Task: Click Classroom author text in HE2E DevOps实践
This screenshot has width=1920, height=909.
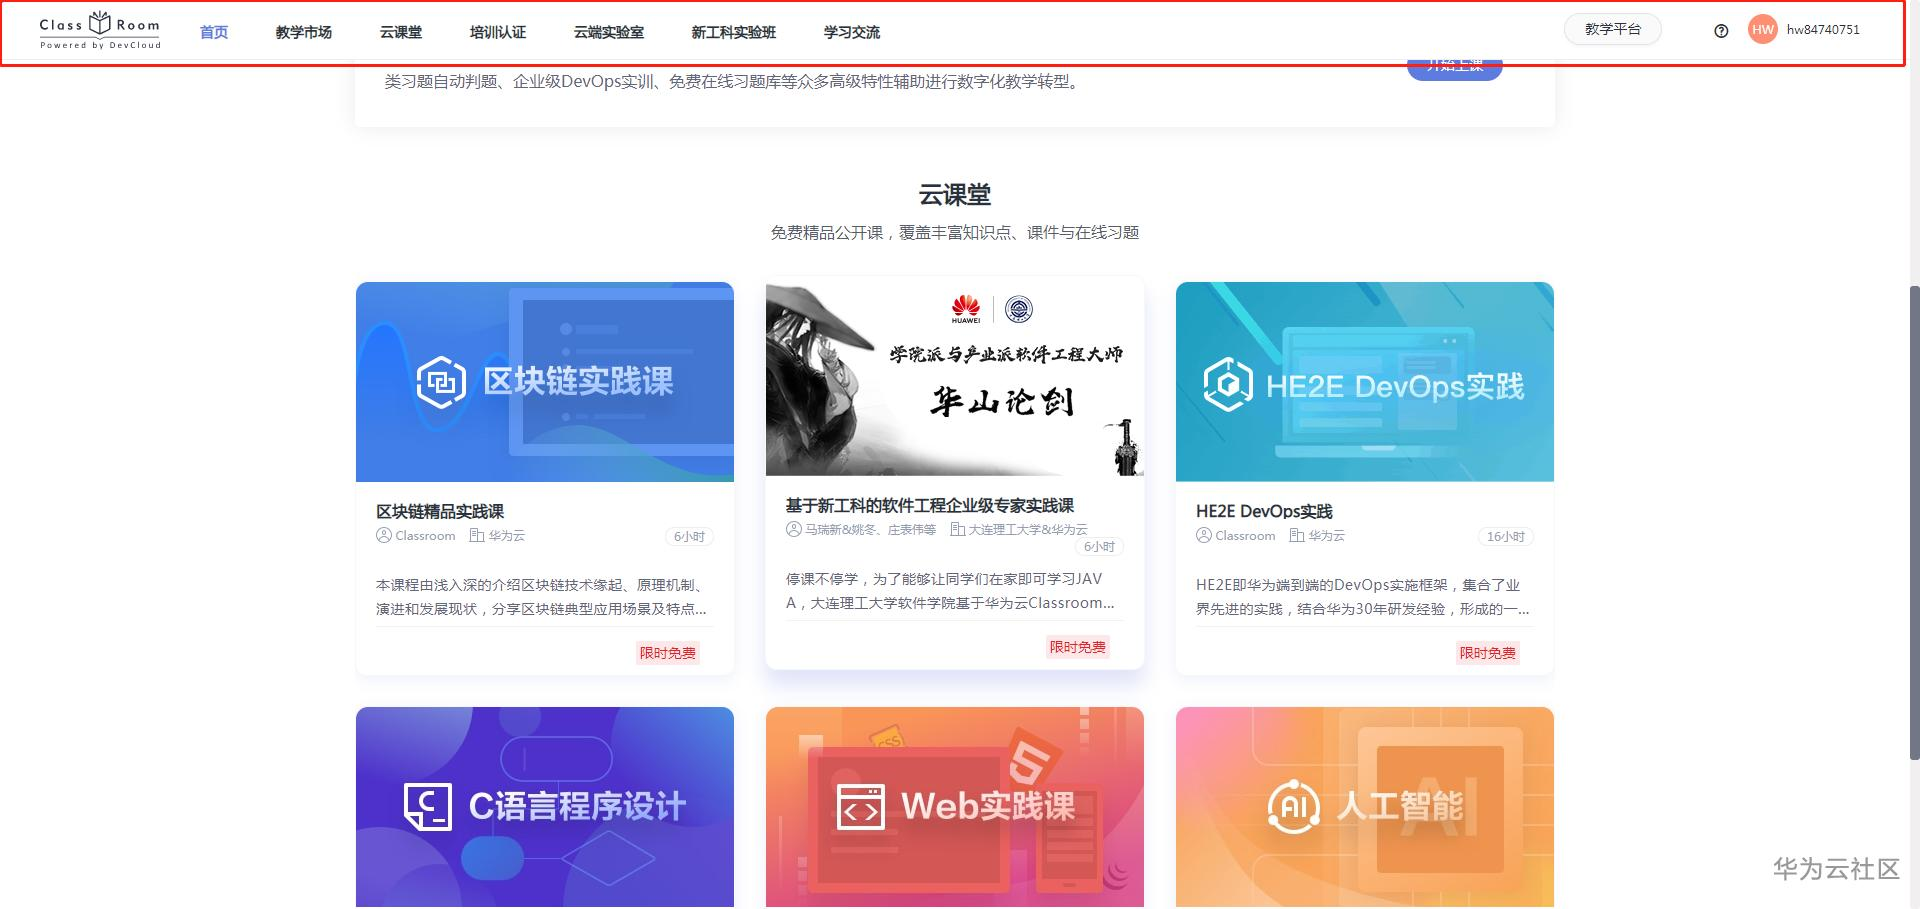Action: [x=1245, y=536]
